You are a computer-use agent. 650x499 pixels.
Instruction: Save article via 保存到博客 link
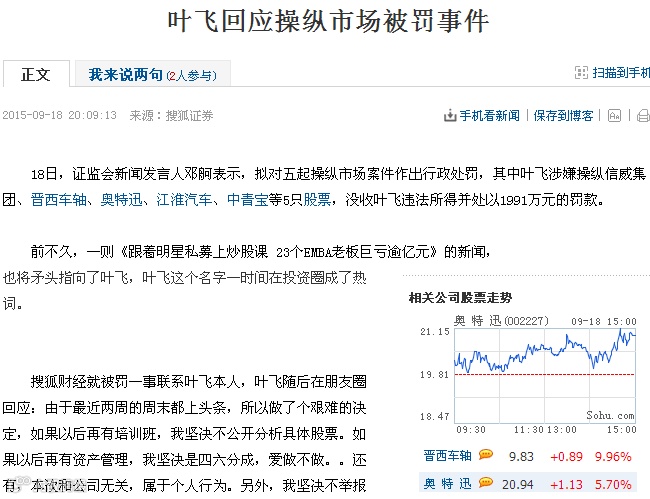tap(563, 116)
